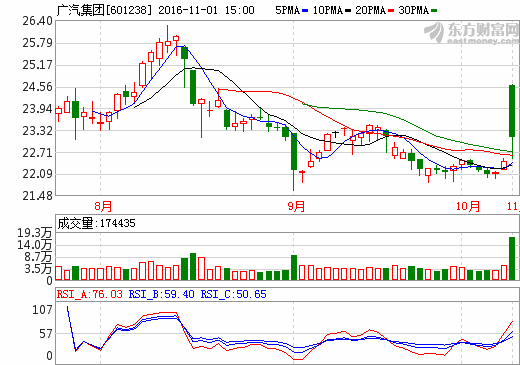The height and width of the screenshot is (365, 520).
Task: Click the green volume bar at September start
Action: click(x=294, y=267)
